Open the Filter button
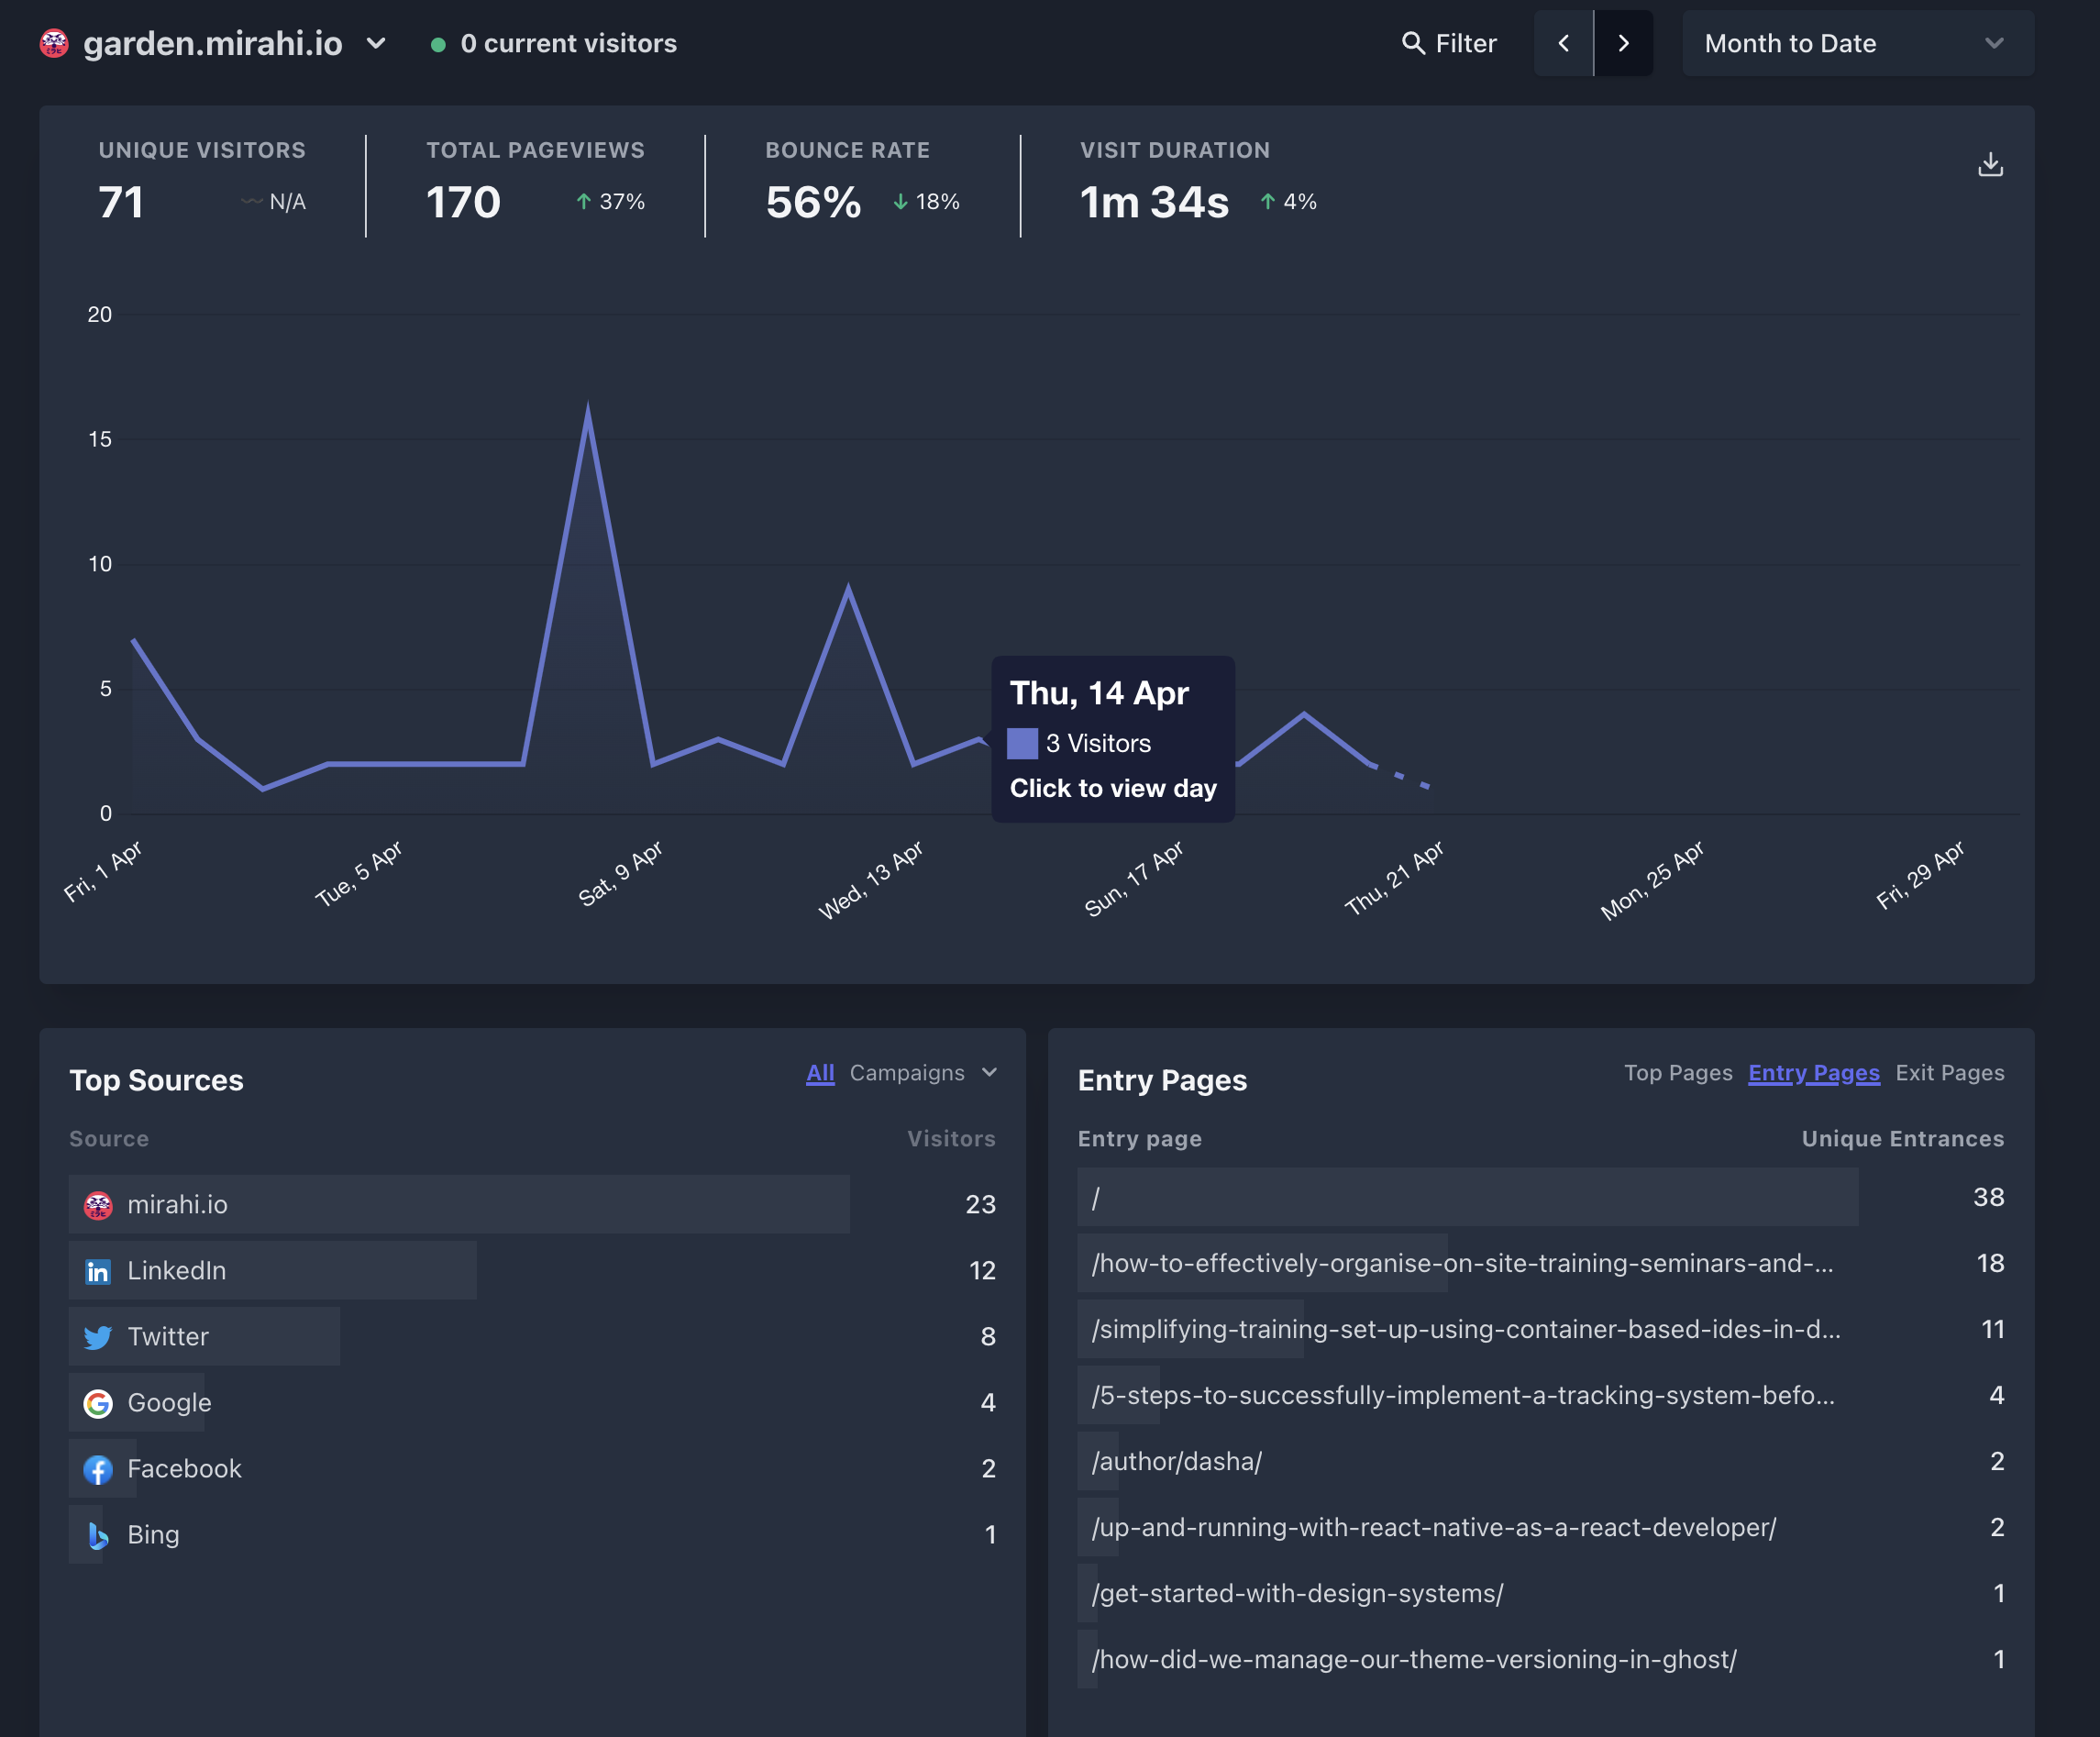The width and height of the screenshot is (2100, 1737). (1449, 43)
